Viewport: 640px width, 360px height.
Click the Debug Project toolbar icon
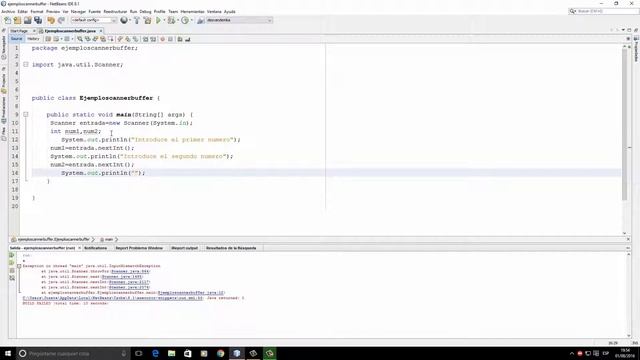pyautogui.click(x=171, y=20)
